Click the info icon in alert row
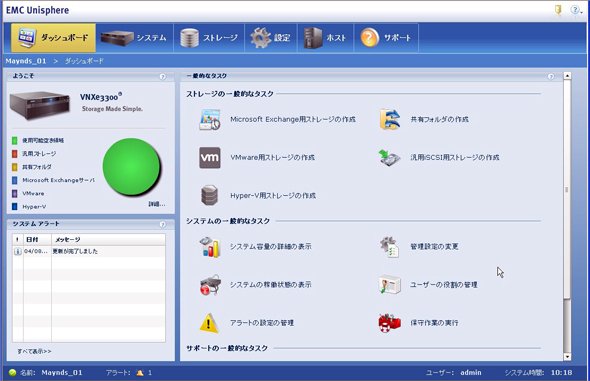590x381 pixels. (17, 251)
